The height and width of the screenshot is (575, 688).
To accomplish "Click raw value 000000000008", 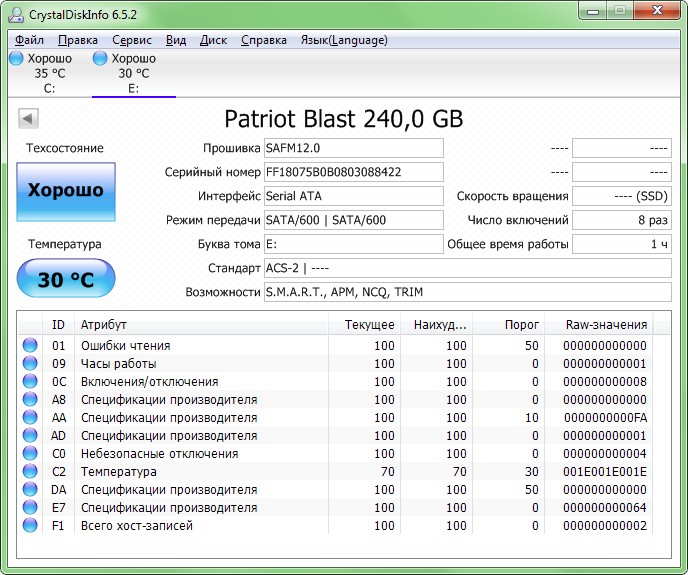I will pyautogui.click(x=605, y=381).
